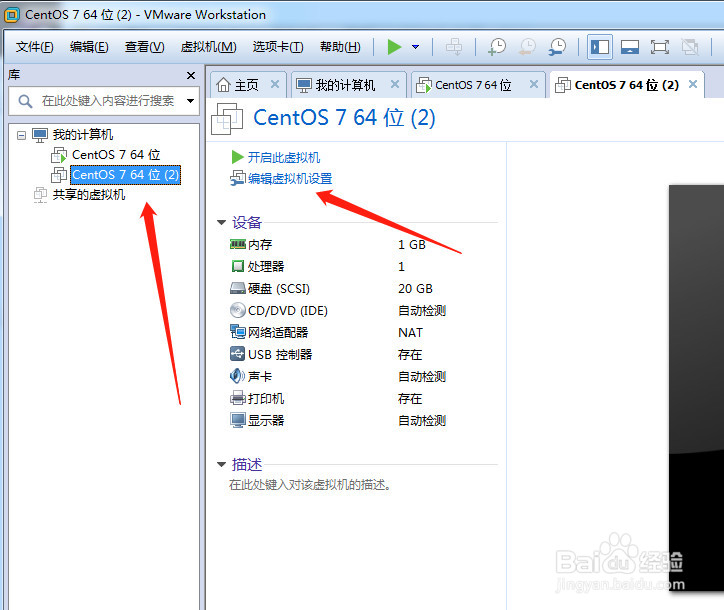Screen dimensions: 724x610
Task: Click the VM preview thumbnail screen
Action: coord(696,388)
